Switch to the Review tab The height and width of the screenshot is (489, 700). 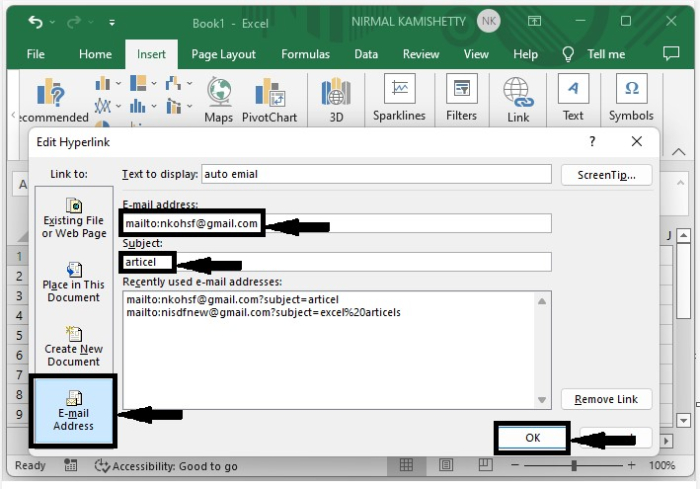point(421,54)
